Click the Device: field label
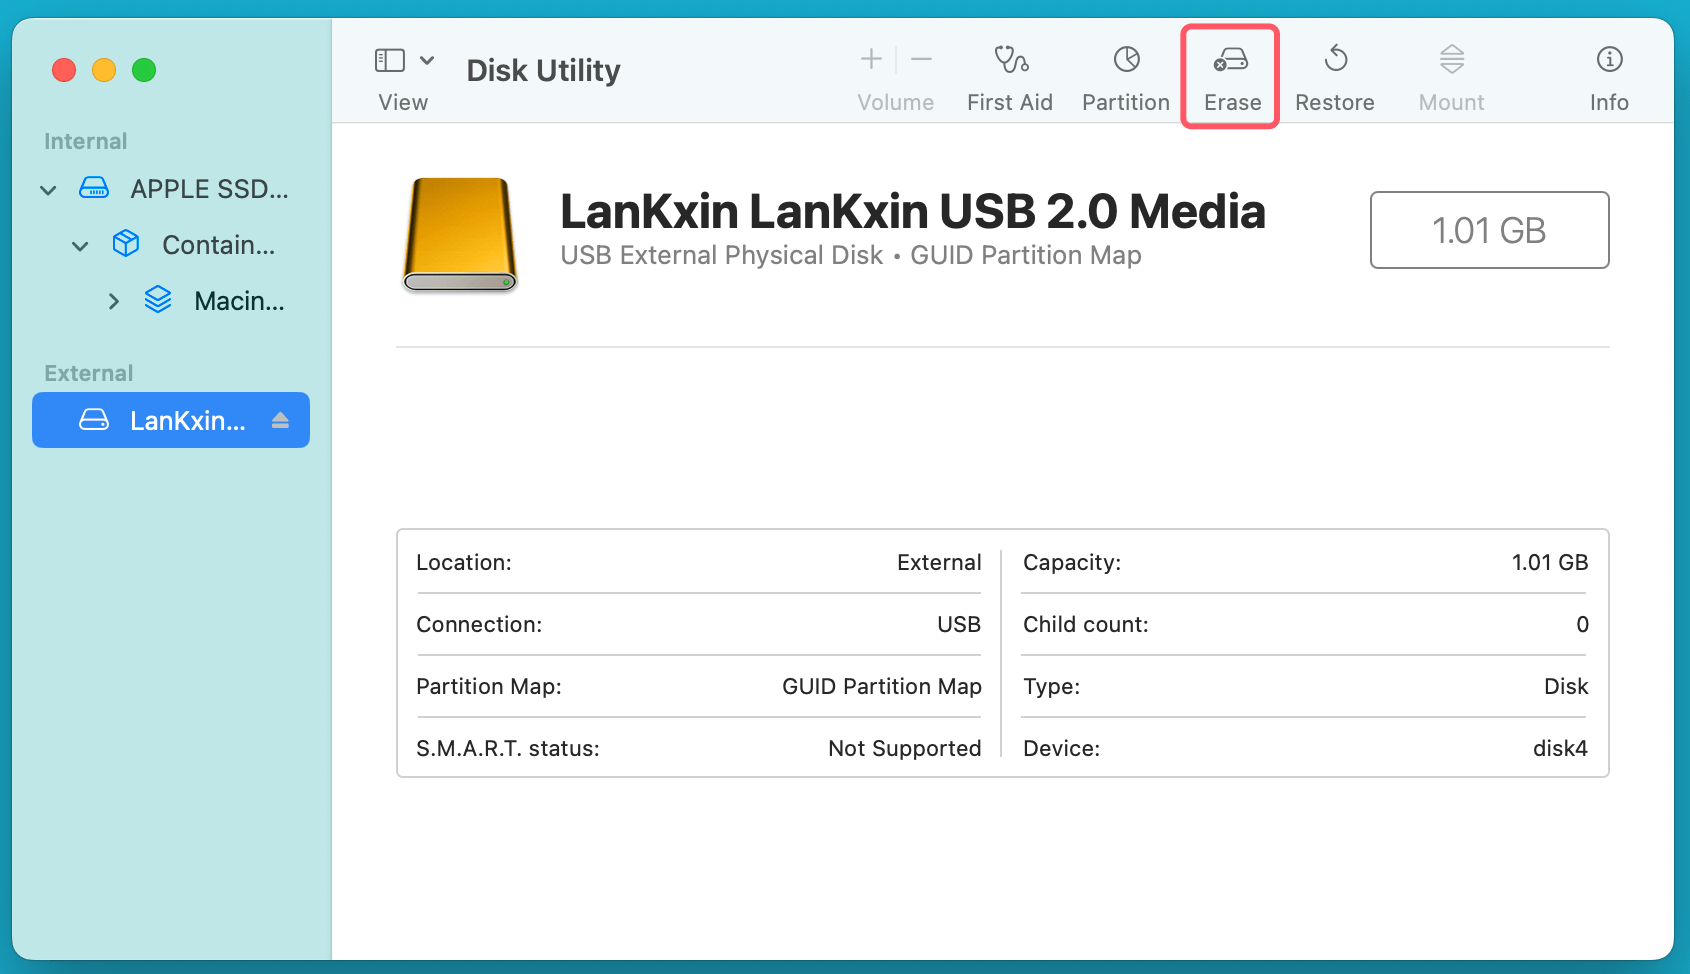This screenshot has height=974, width=1690. [x=1061, y=748]
